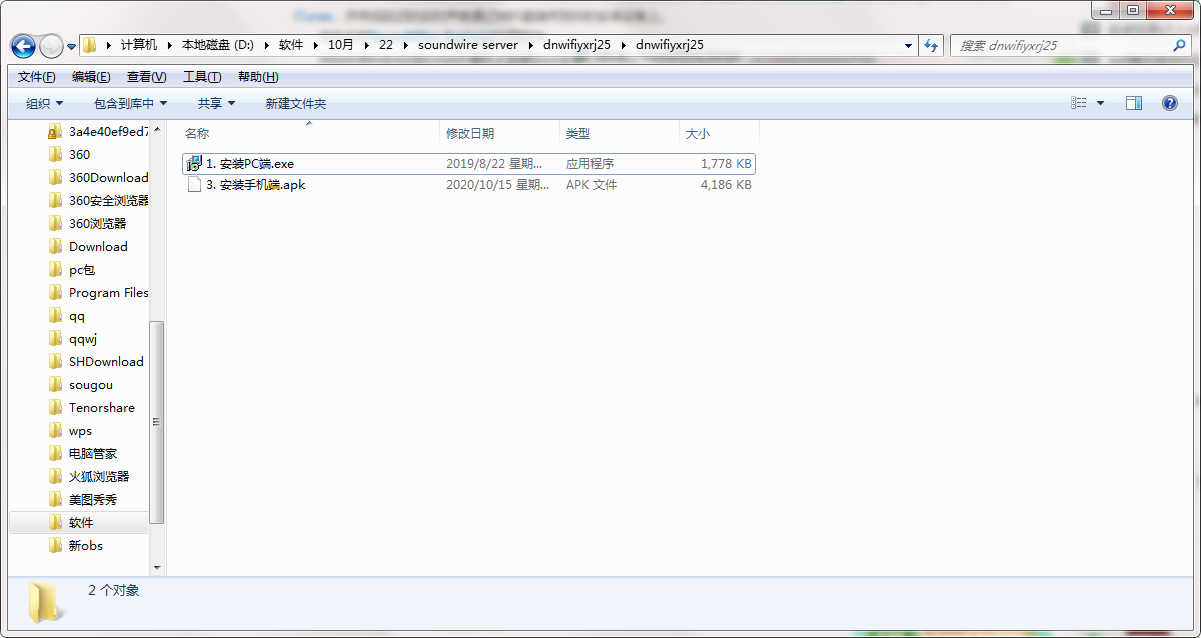Click the folder icon in the address bar
This screenshot has width=1201, height=638.
(88, 45)
